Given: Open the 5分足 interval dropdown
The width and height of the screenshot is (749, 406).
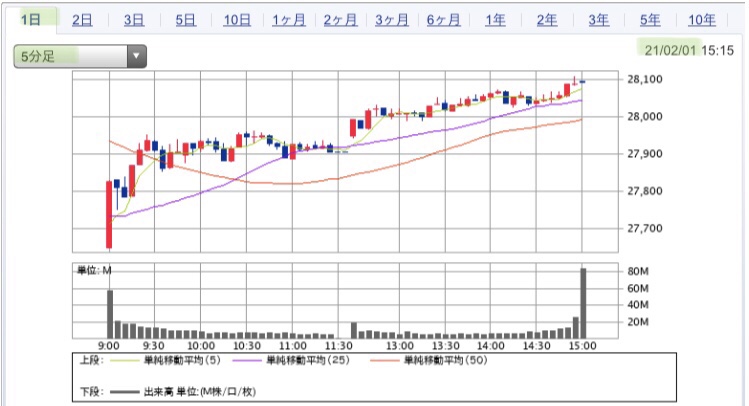Looking at the screenshot, I should (x=80, y=56).
